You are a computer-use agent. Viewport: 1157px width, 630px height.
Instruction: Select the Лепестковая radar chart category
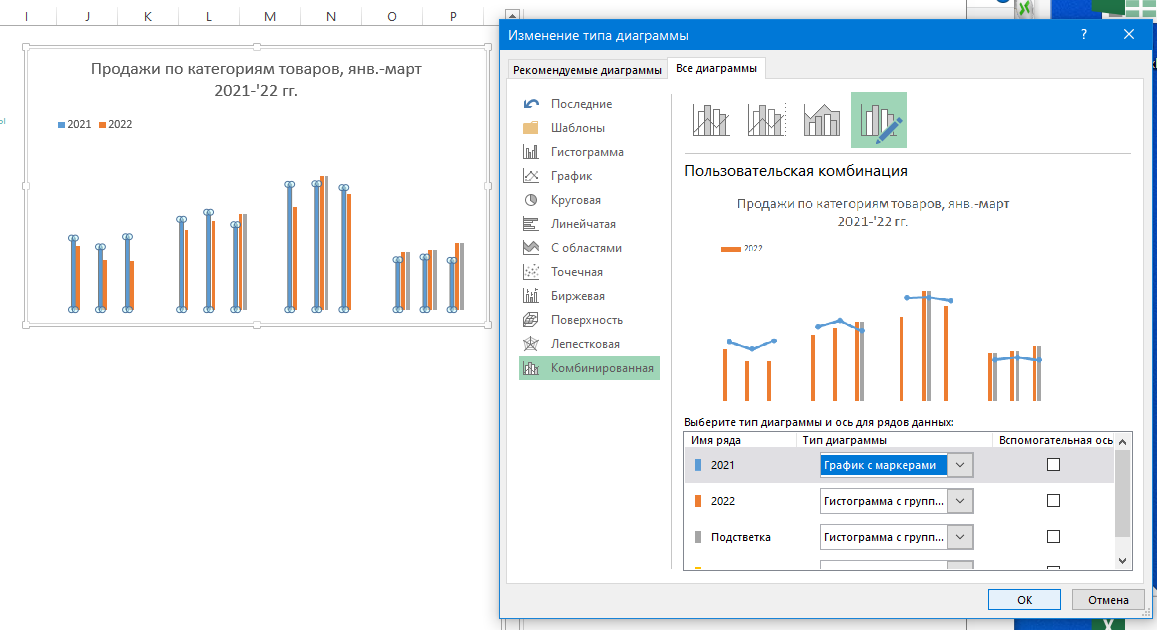[x=585, y=344]
